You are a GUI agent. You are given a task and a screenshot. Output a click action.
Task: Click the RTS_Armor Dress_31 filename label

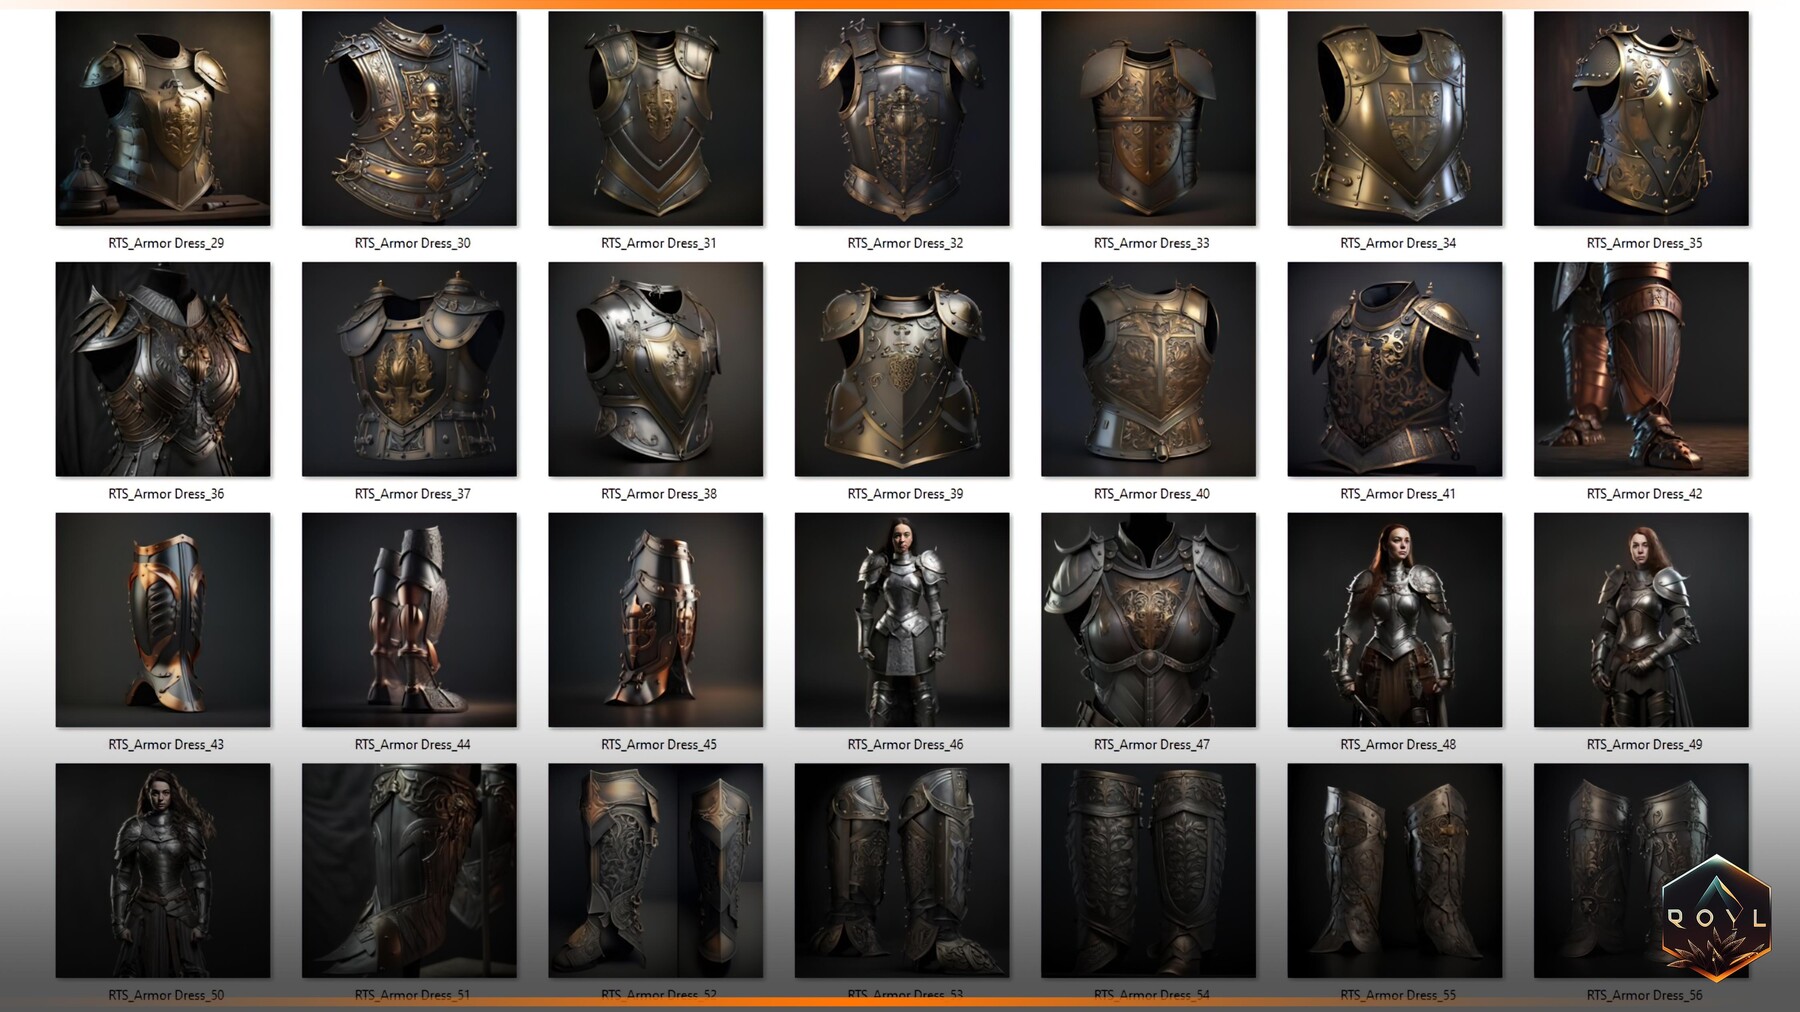tap(658, 243)
